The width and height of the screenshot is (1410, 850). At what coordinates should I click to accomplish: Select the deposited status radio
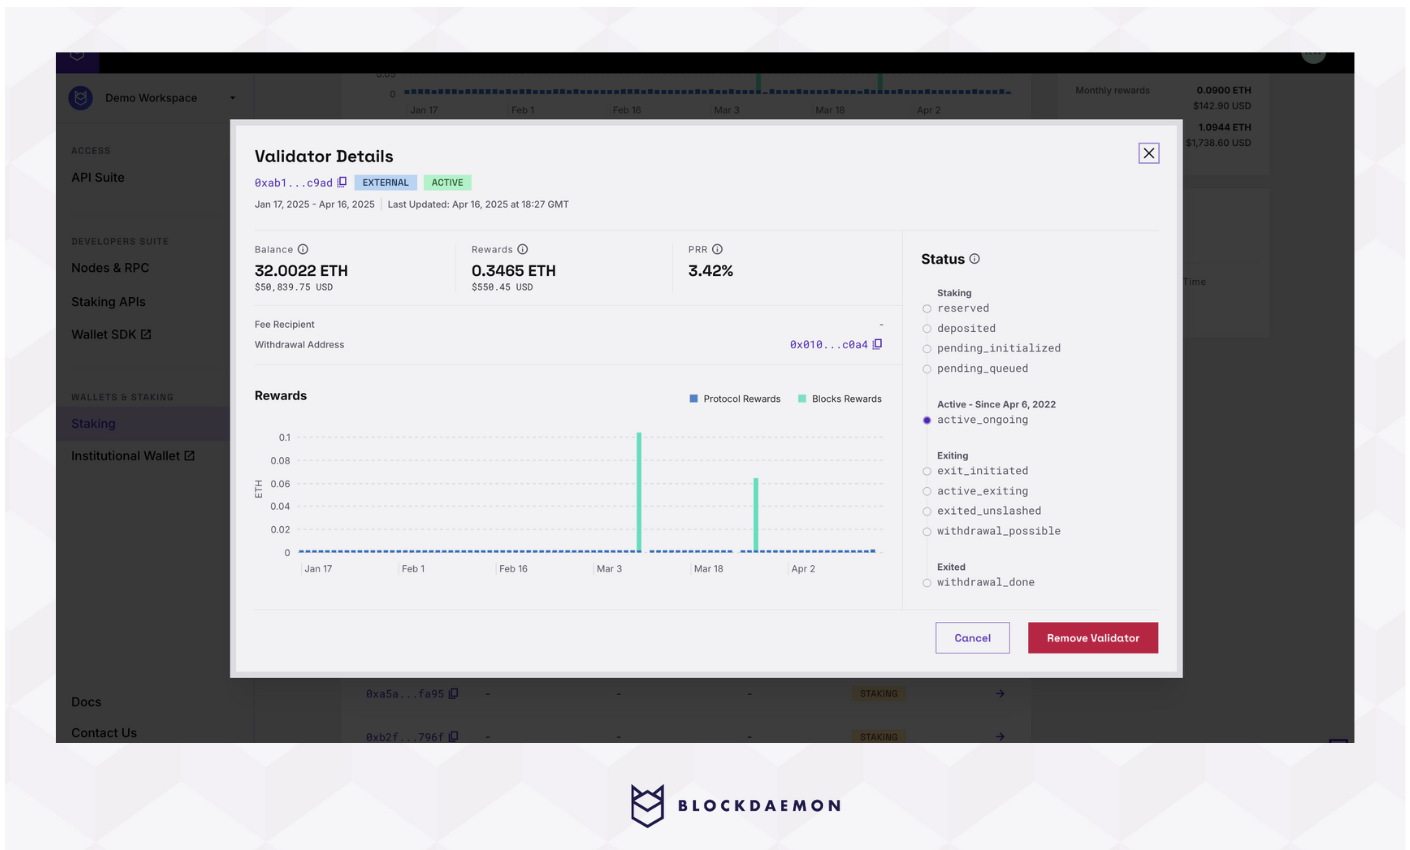[927, 329]
